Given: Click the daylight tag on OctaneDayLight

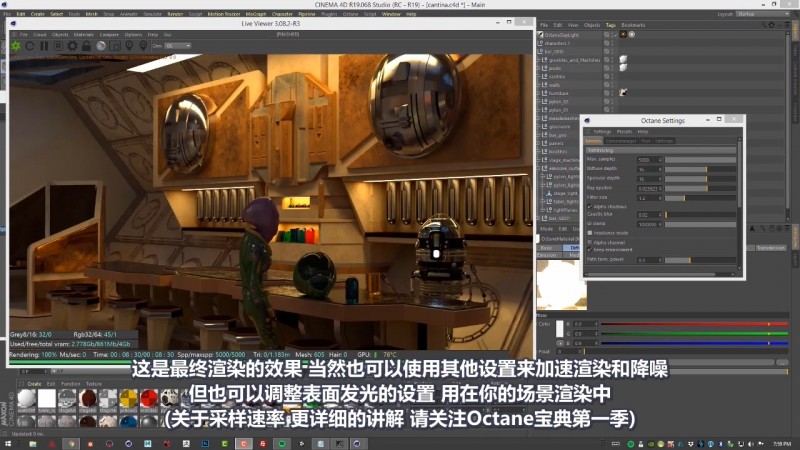Looking at the screenshot, I should click(x=623, y=34).
